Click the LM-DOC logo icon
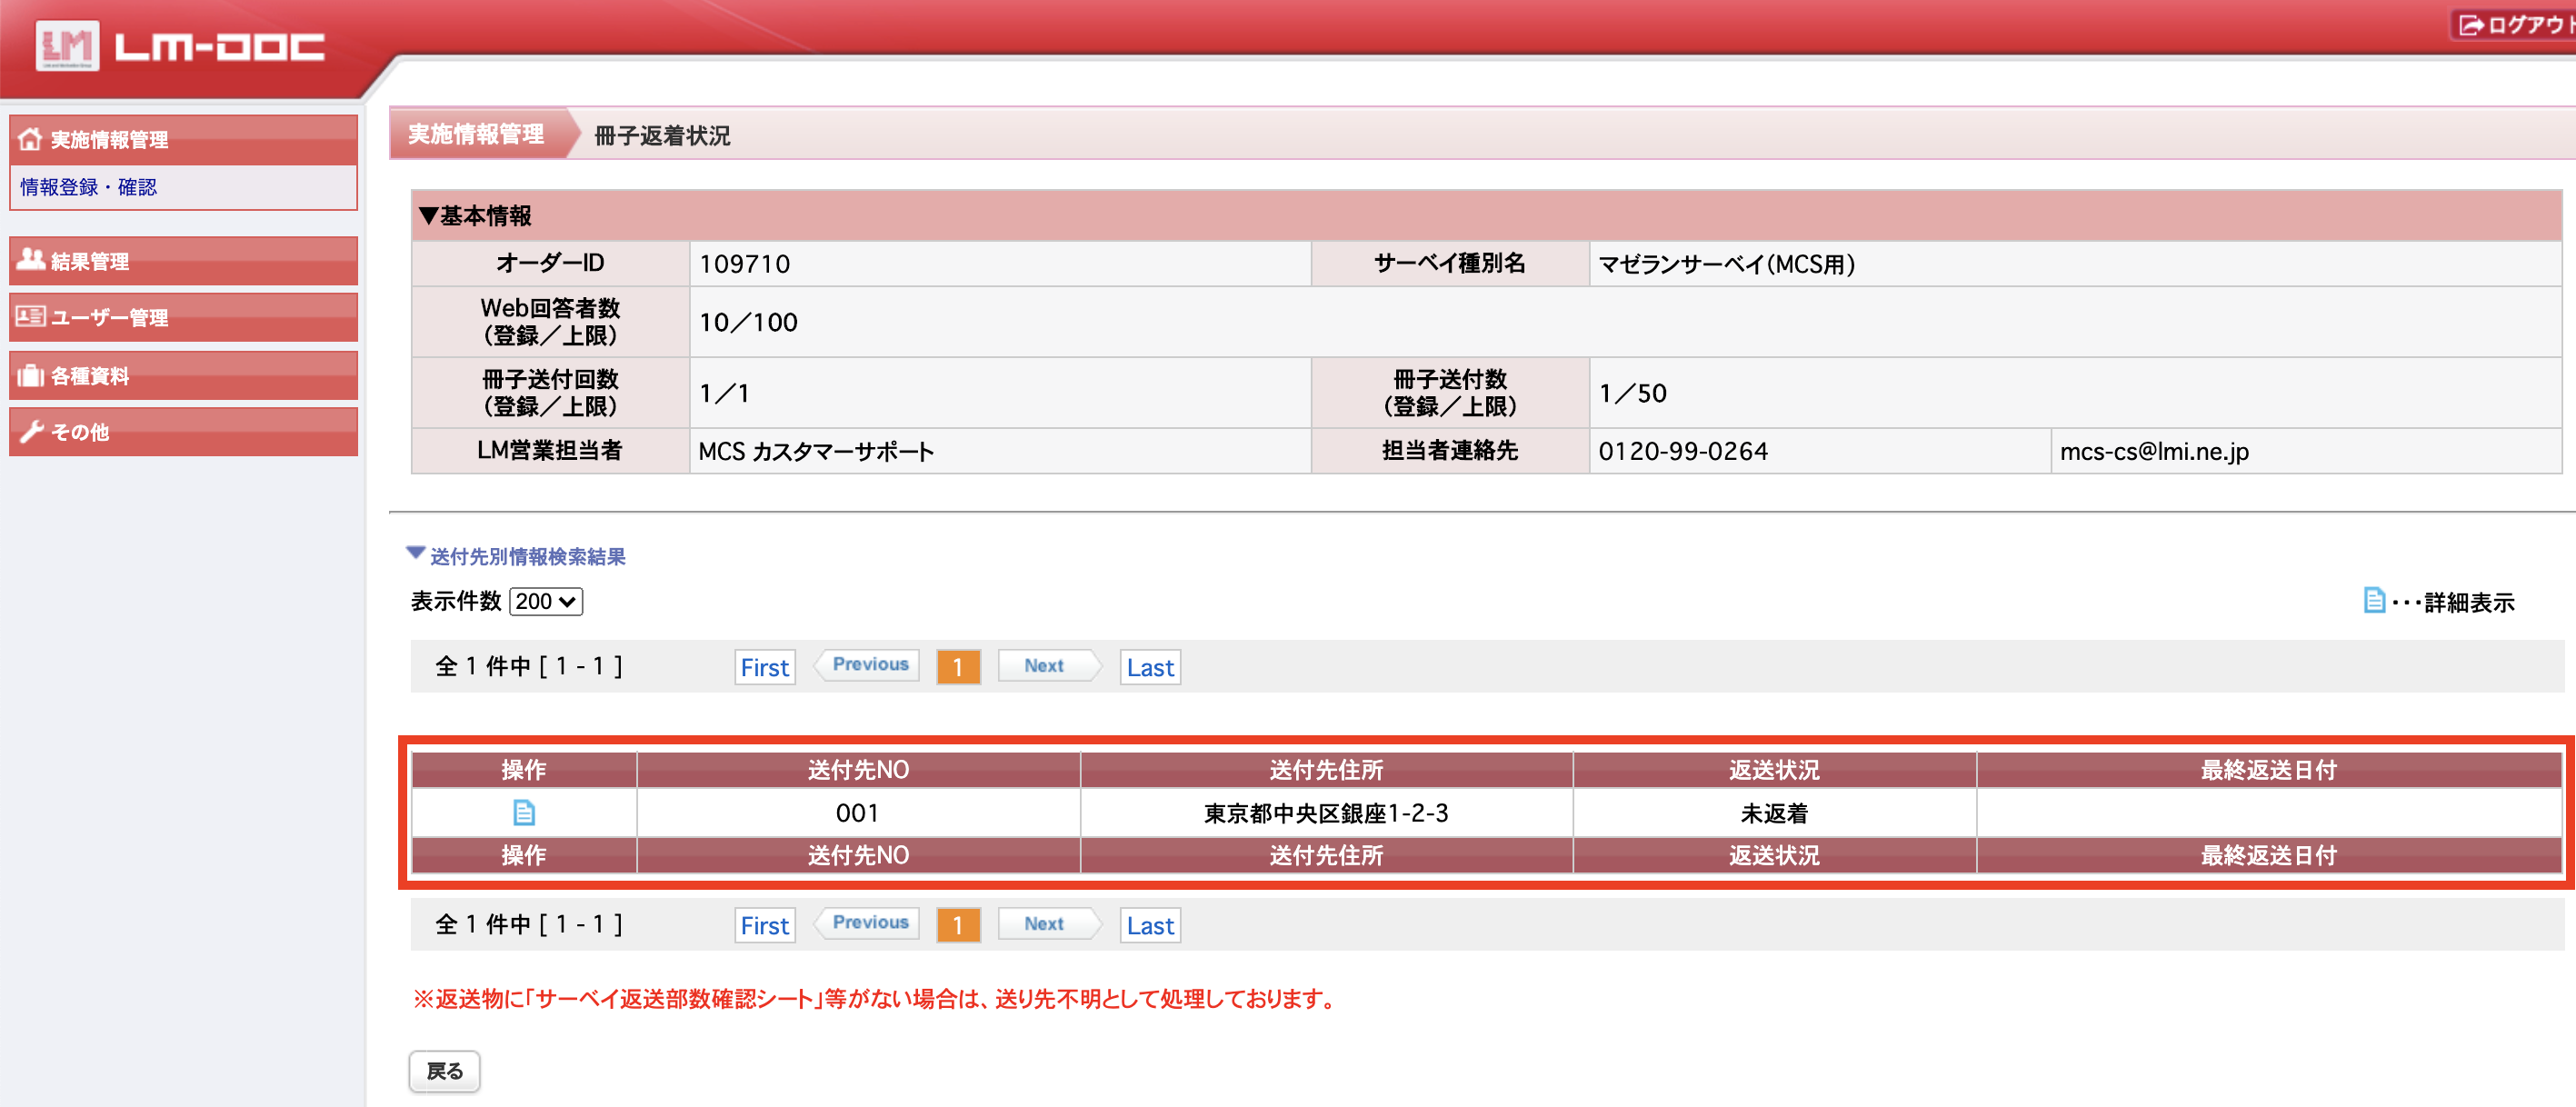 point(67,45)
